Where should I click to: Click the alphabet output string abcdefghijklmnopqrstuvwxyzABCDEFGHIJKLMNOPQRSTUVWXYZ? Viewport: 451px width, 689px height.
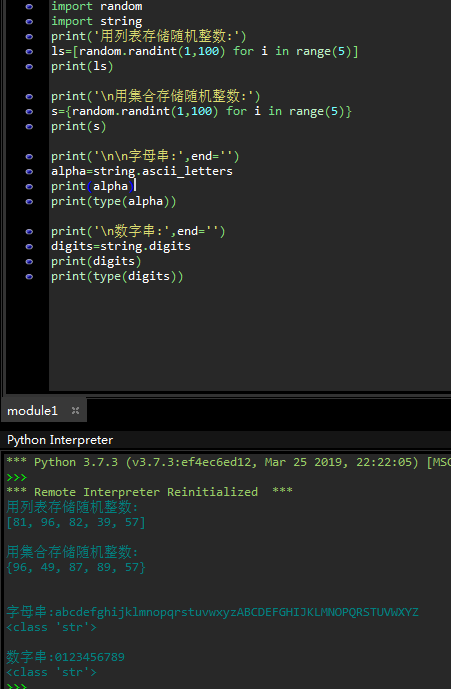(x=237, y=612)
